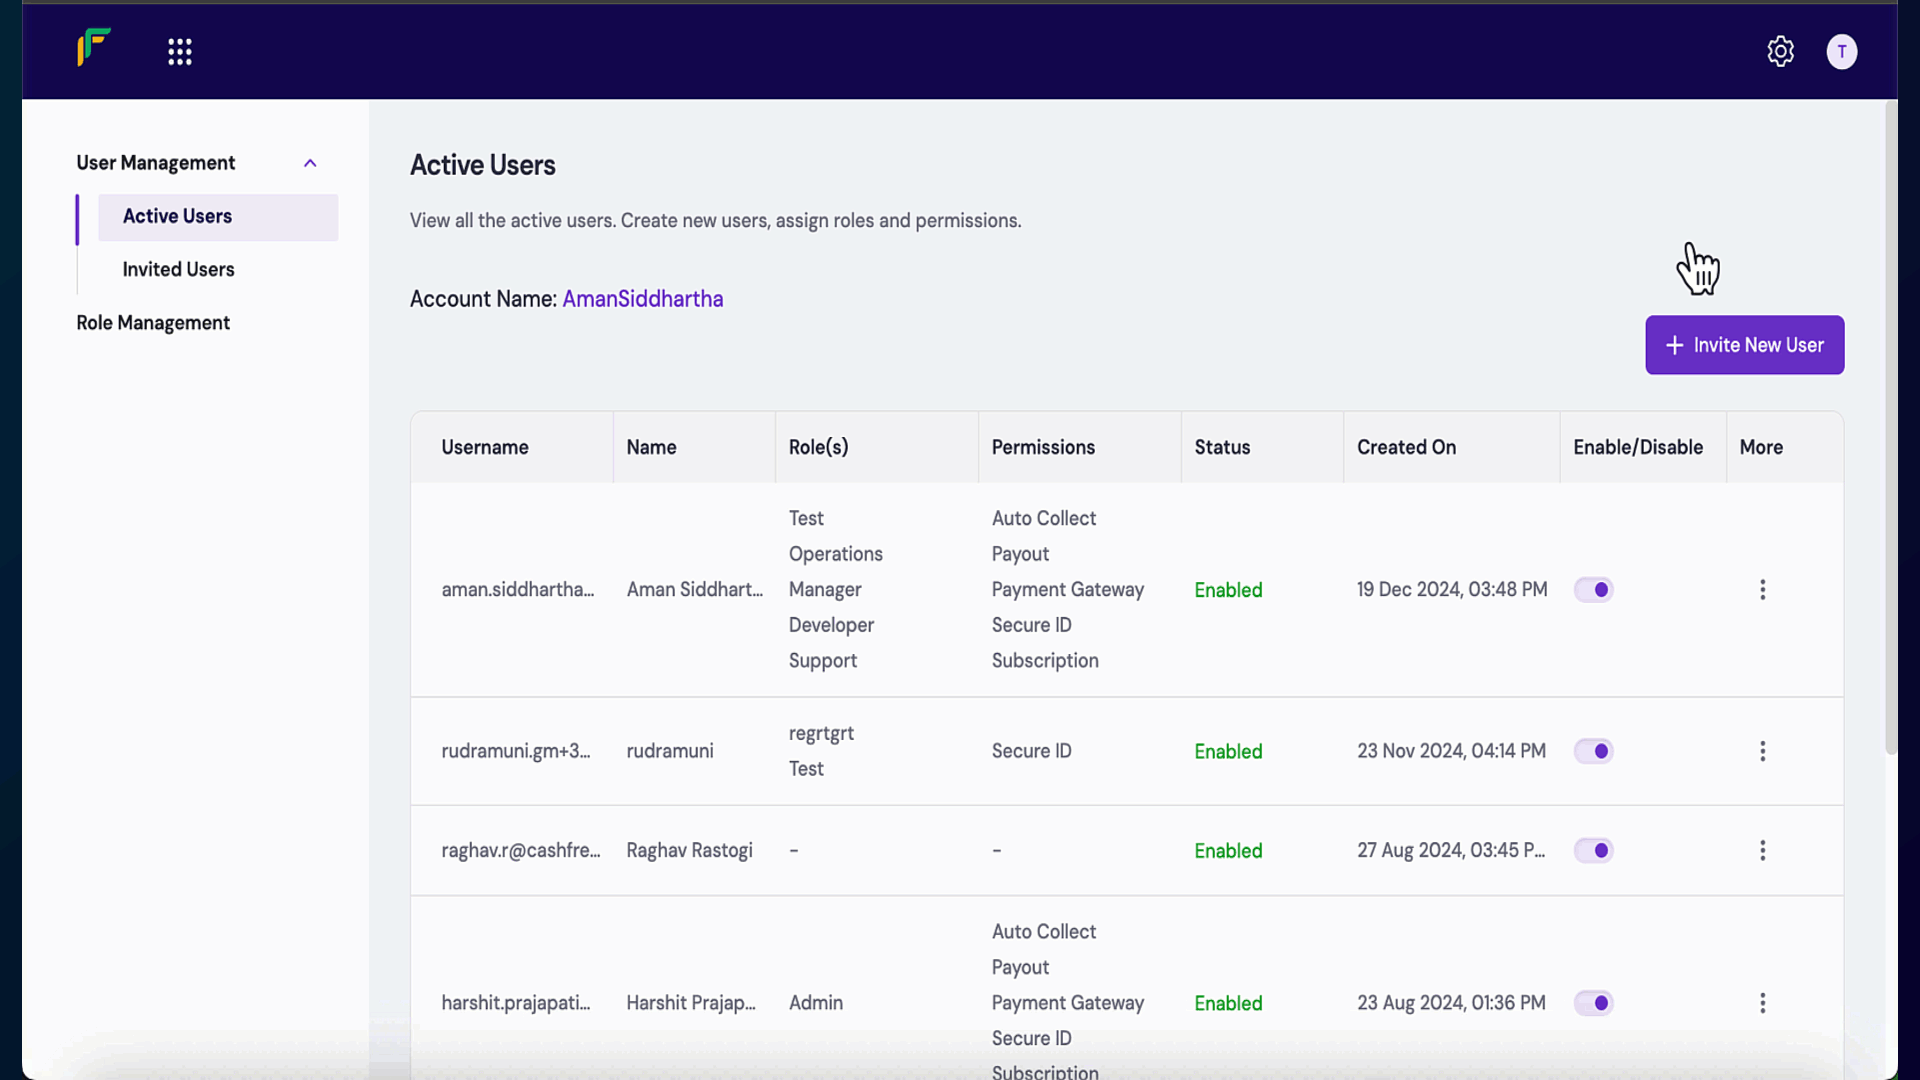
Task: Disable Raghav Rastogi's account toggle
Action: (1593, 851)
